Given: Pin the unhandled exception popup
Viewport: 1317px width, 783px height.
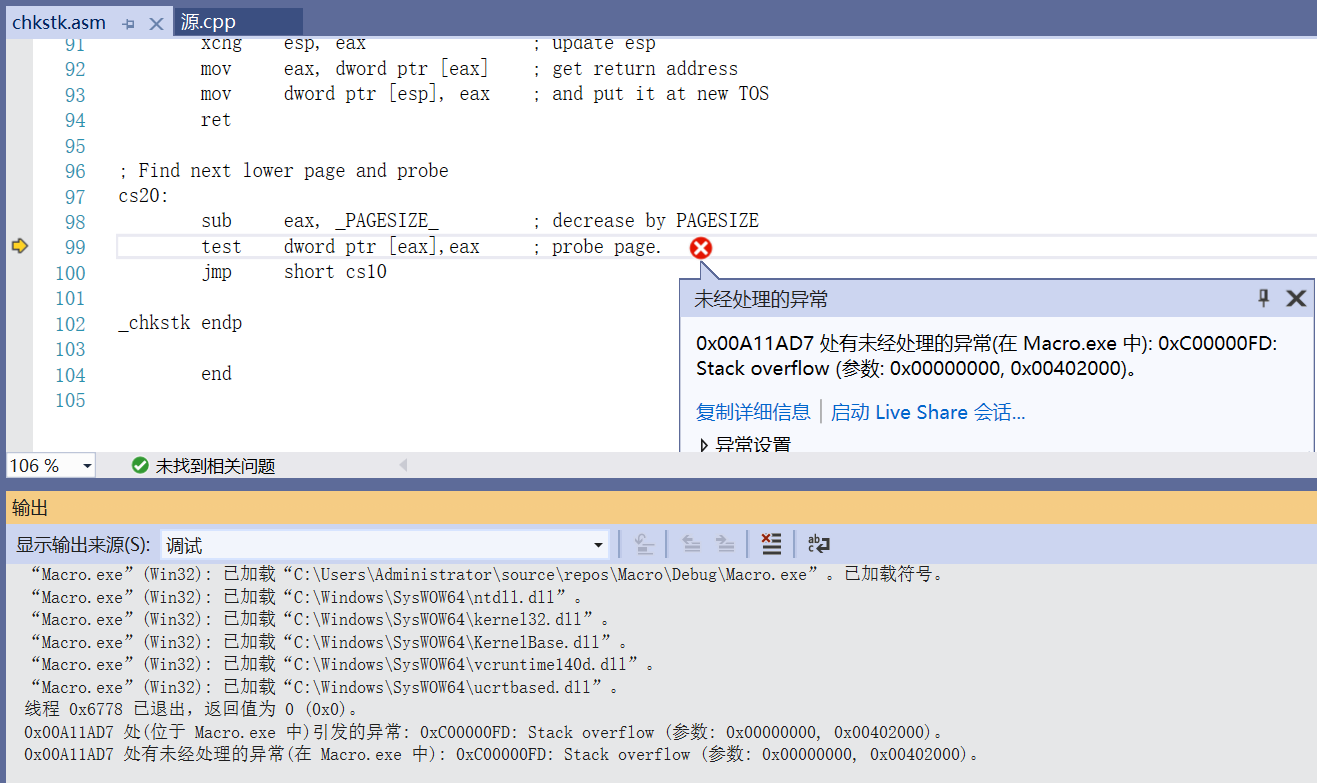Looking at the screenshot, I should 1263,298.
